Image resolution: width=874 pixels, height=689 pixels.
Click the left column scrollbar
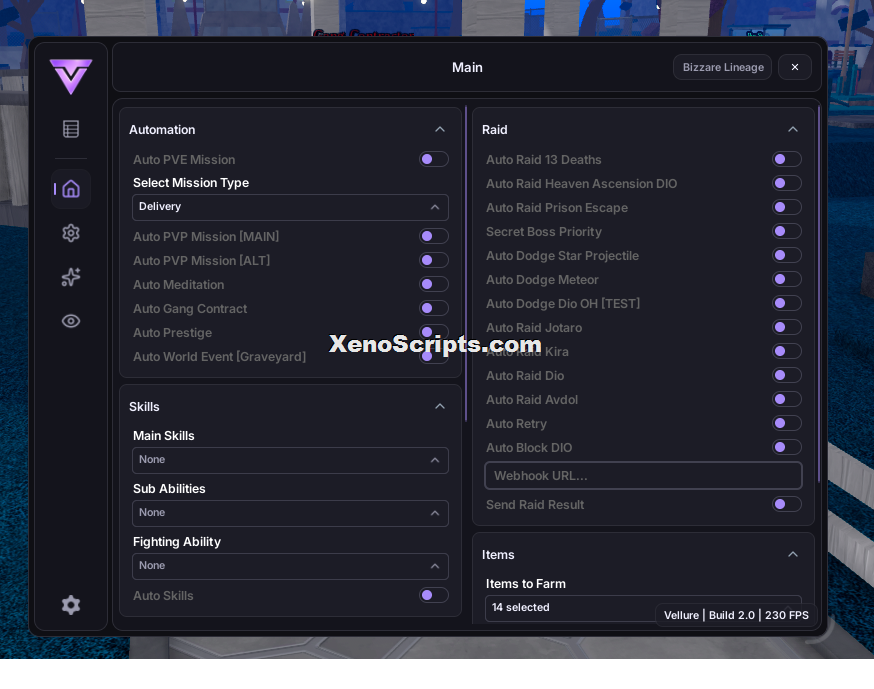(466, 264)
